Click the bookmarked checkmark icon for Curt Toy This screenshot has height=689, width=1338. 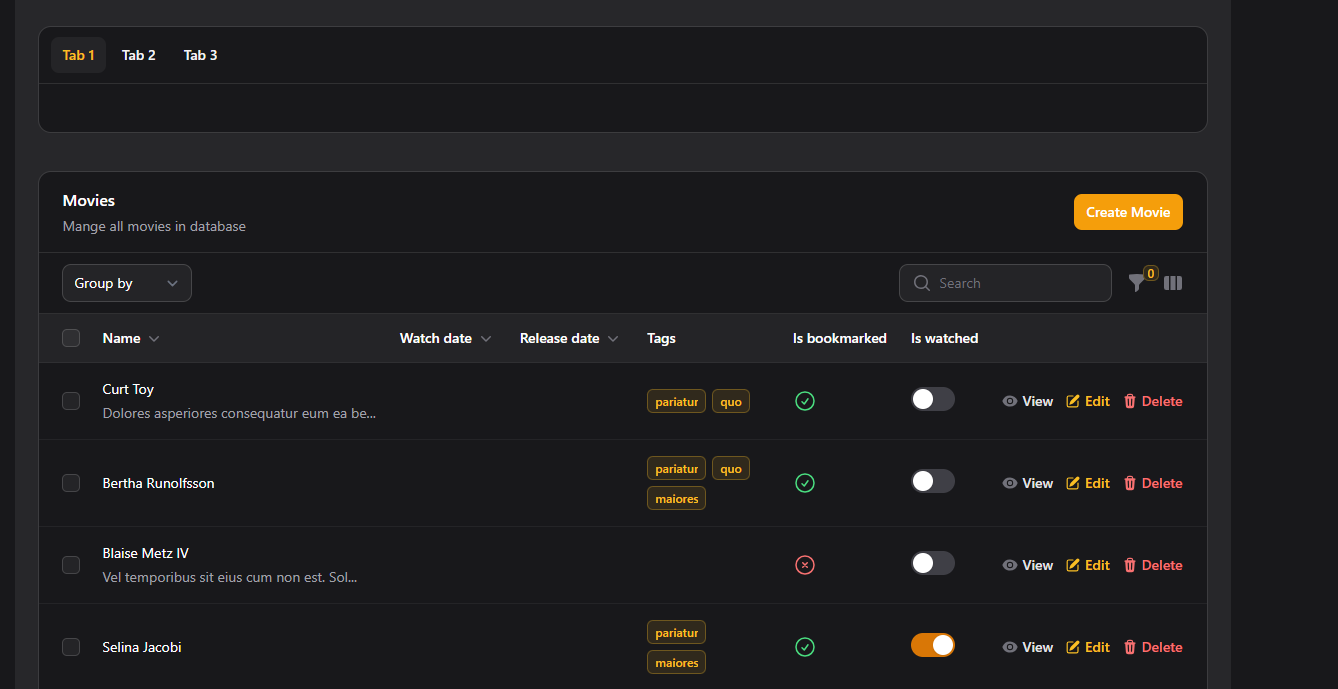(805, 401)
